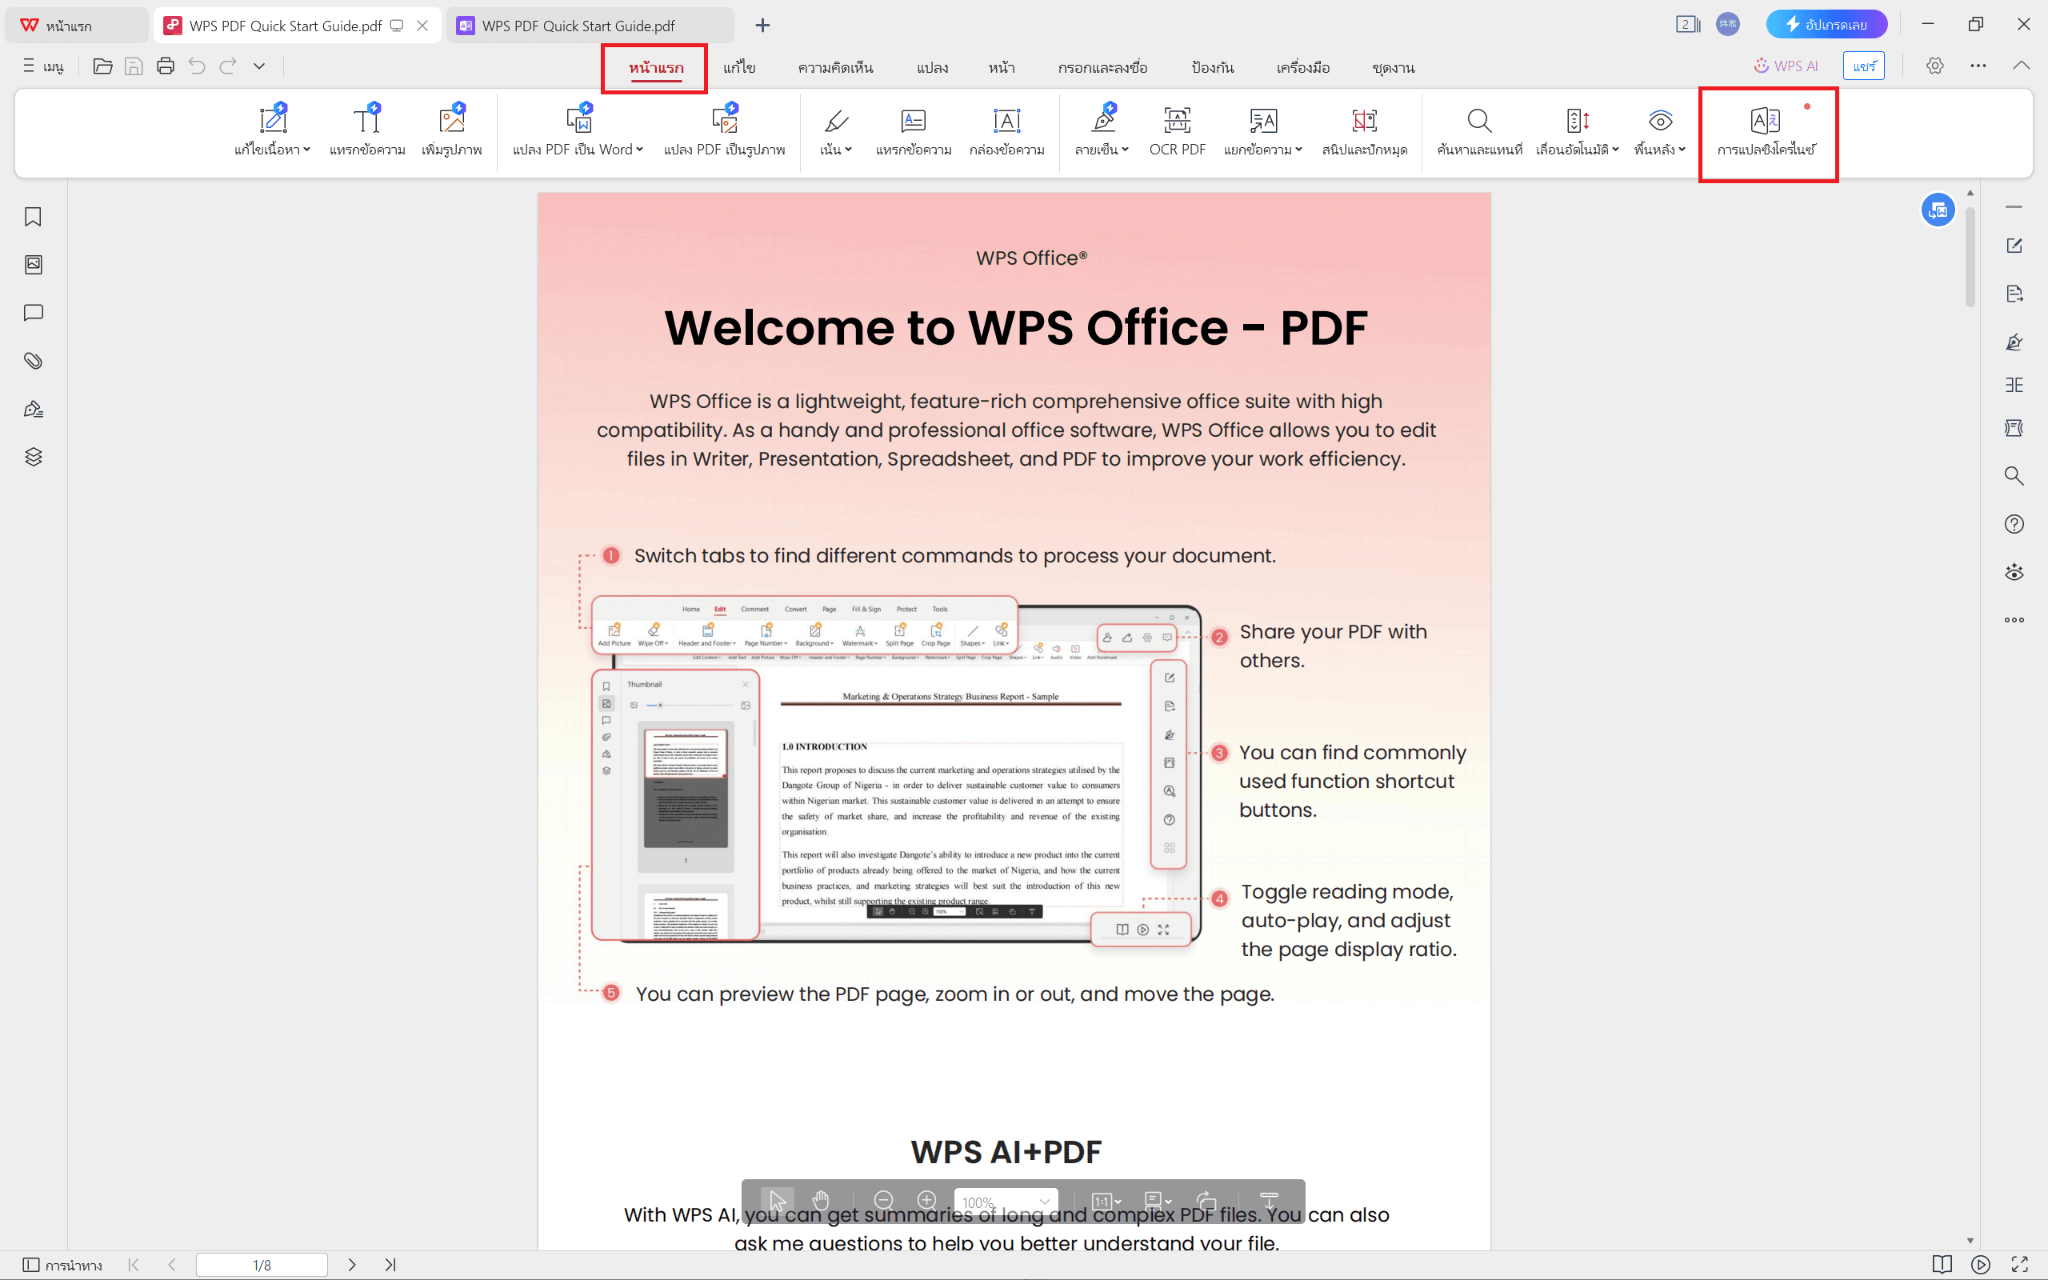2048x1280 pixels.
Task: Select the hand pan tool in the floating bar
Action: click(x=821, y=1200)
